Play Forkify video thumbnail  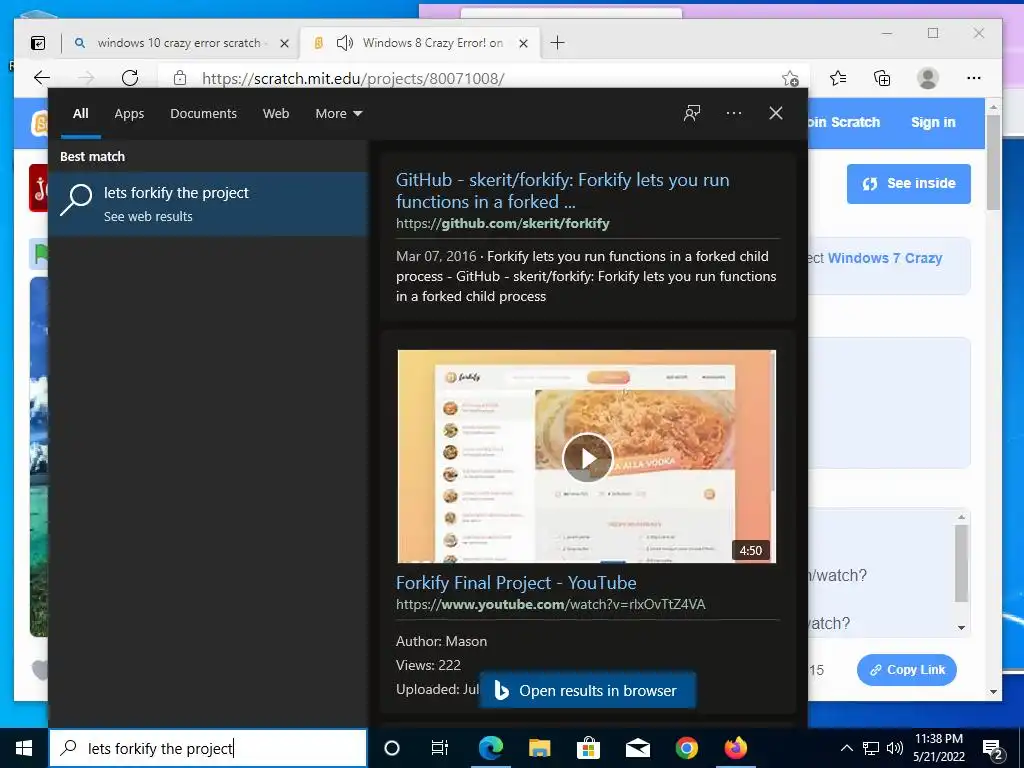(x=586, y=456)
